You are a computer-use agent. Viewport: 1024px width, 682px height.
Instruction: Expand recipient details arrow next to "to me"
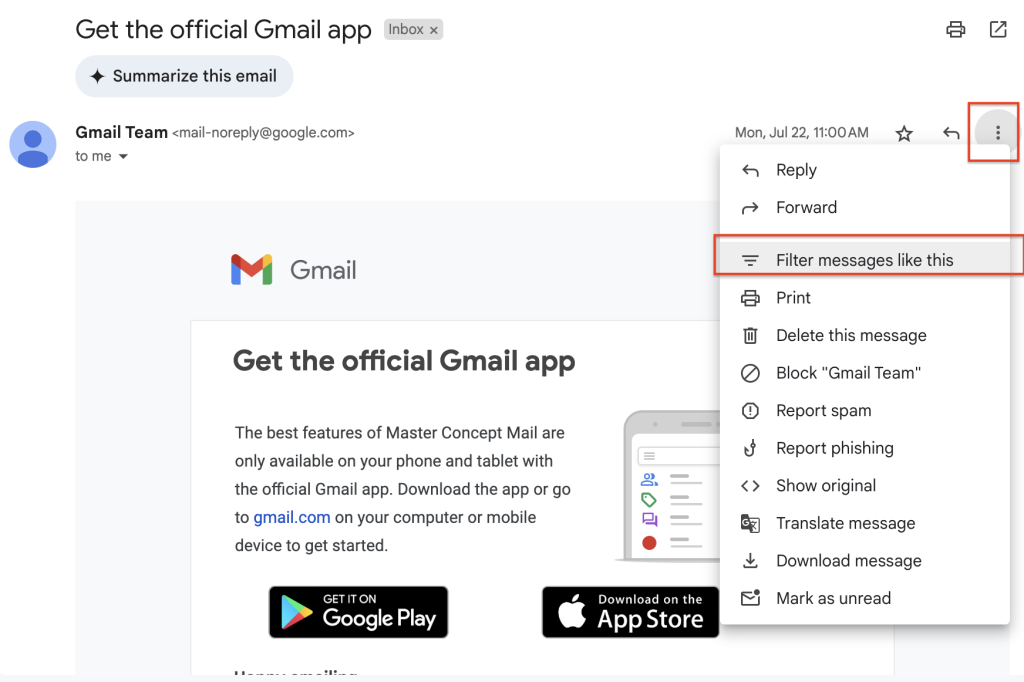123,157
